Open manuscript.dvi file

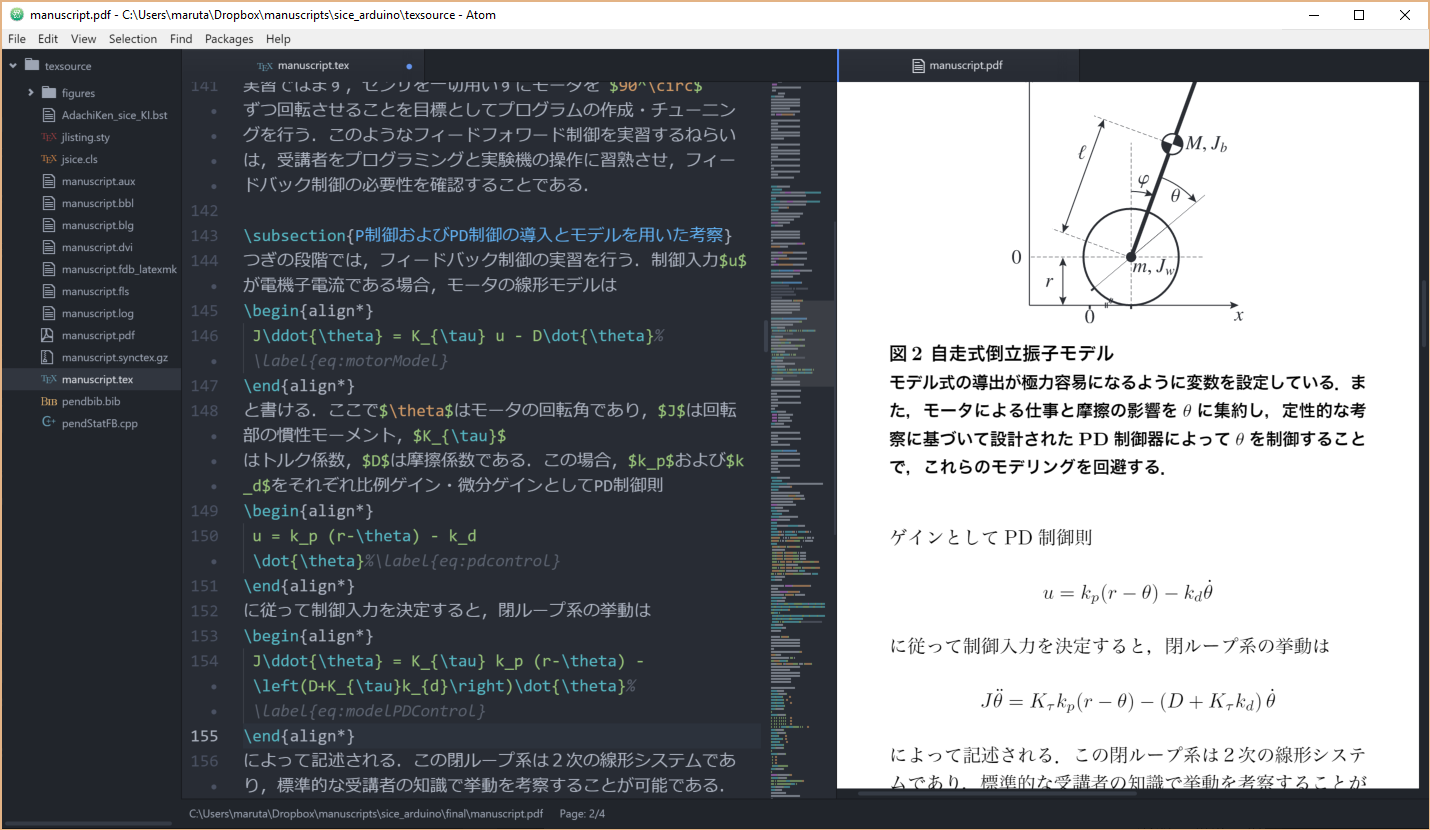tap(97, 247)
